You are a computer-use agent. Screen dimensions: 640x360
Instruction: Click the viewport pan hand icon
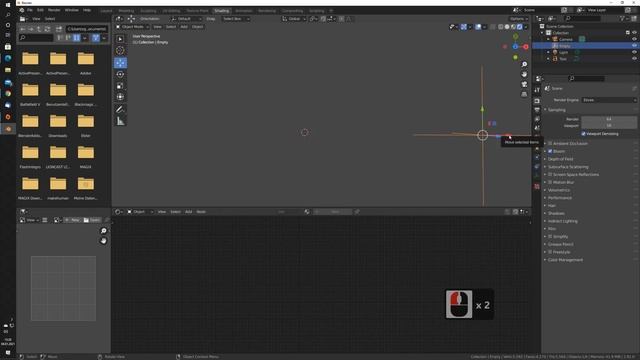(524, 74)
